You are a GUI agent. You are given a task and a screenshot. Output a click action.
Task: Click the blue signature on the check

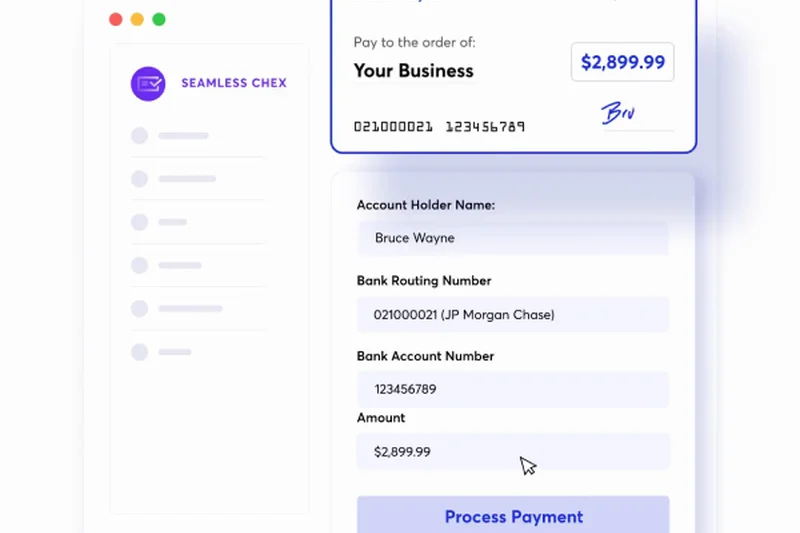(x=618, y=113)
